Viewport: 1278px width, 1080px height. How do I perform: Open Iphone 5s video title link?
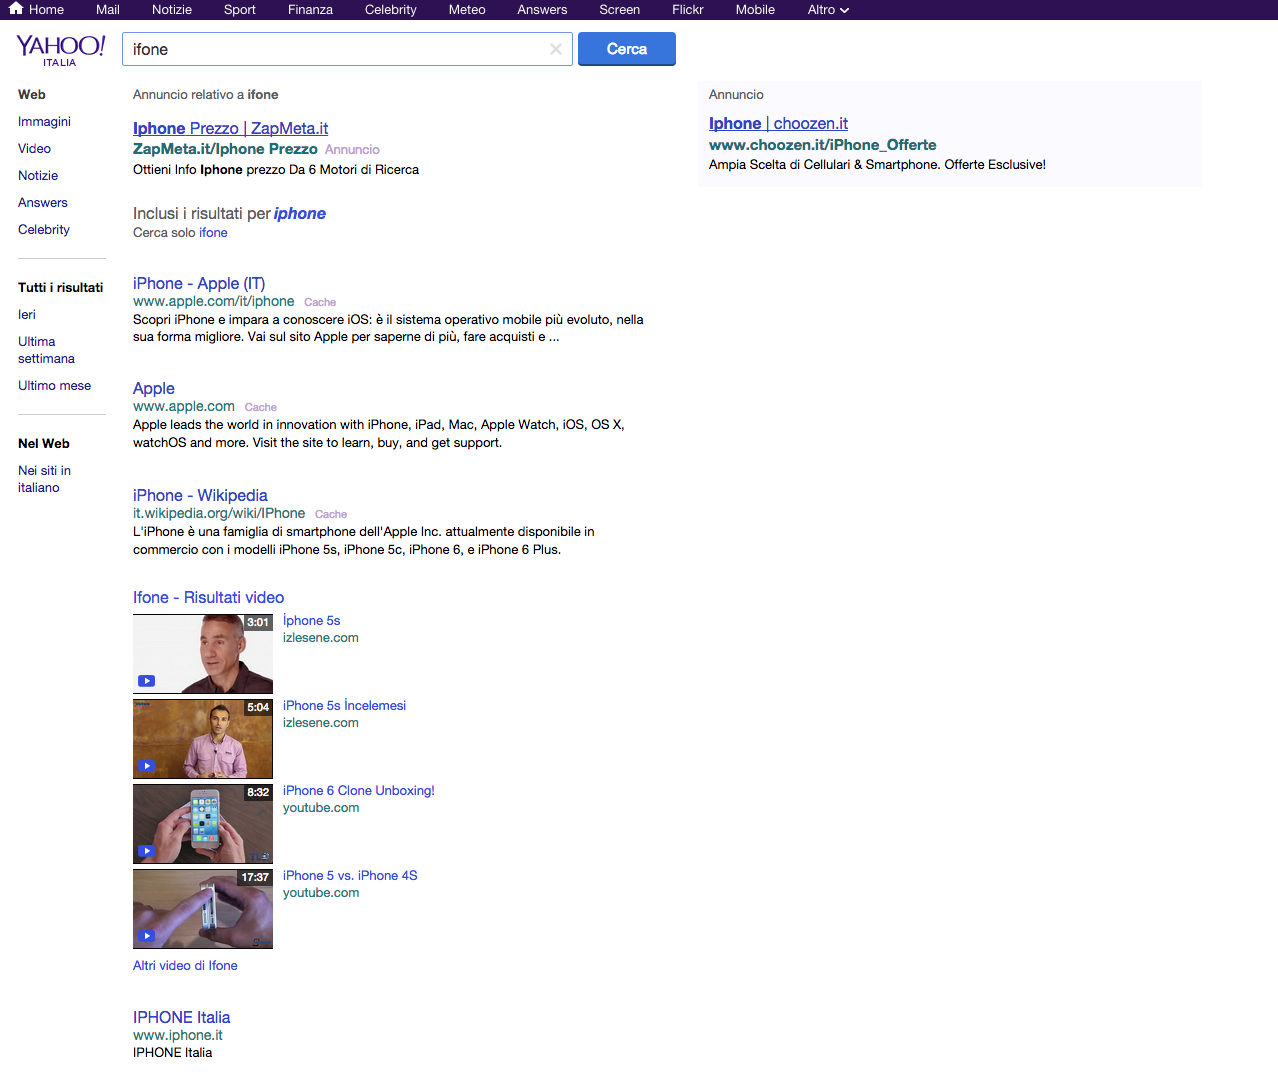(311, 620)
